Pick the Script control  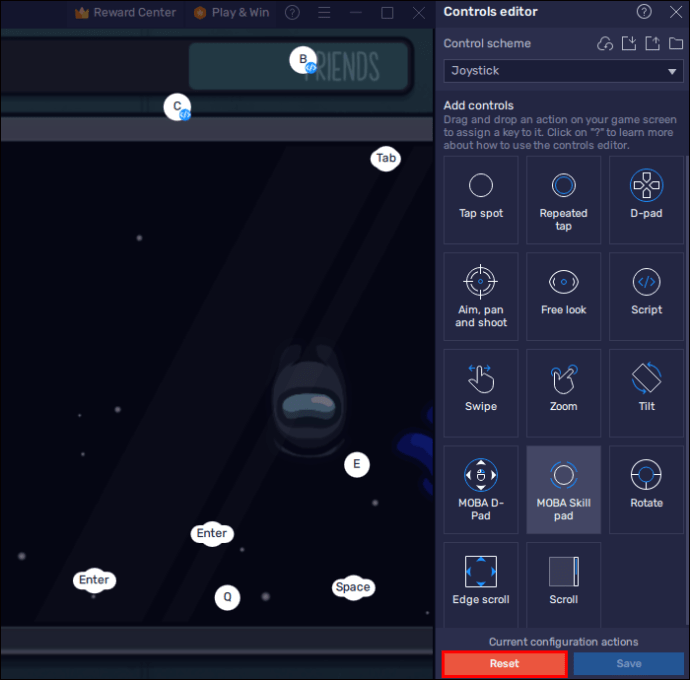click(x=646, y=296)
